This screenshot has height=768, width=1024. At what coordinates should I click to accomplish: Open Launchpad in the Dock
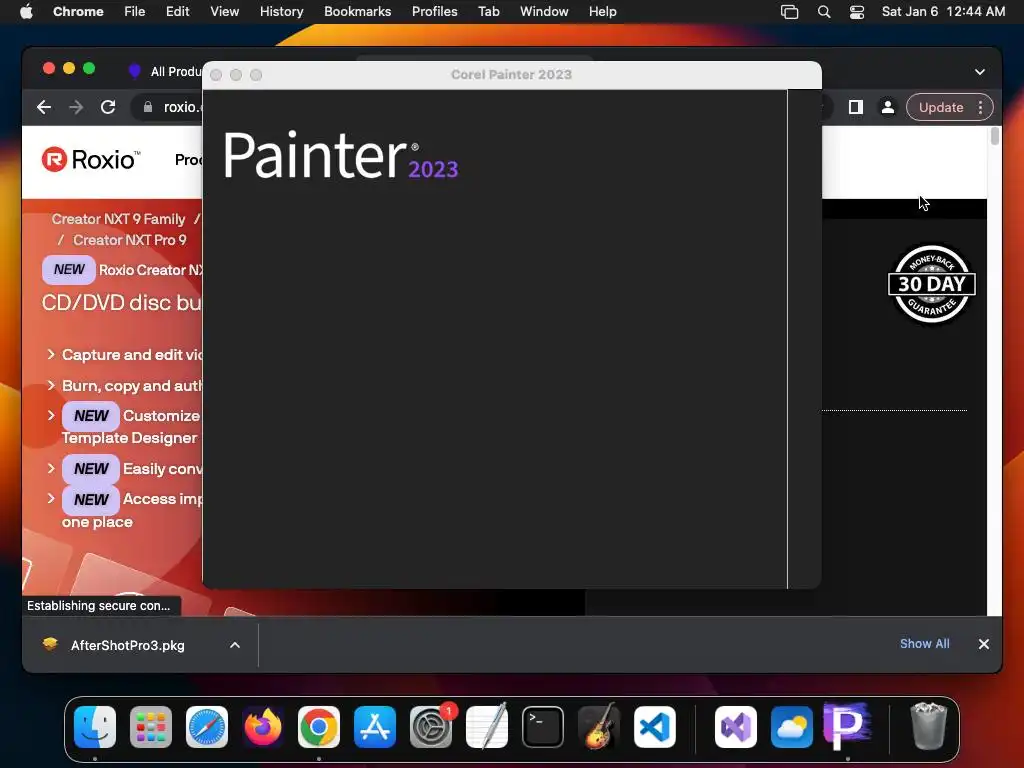point(151,727)
